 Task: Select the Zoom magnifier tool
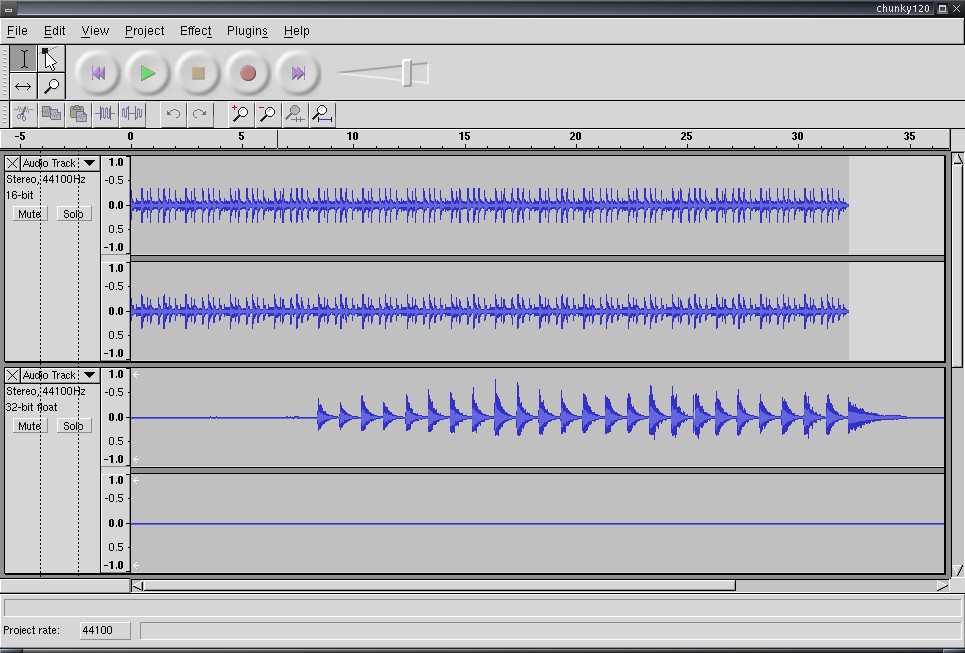point(51,86)
